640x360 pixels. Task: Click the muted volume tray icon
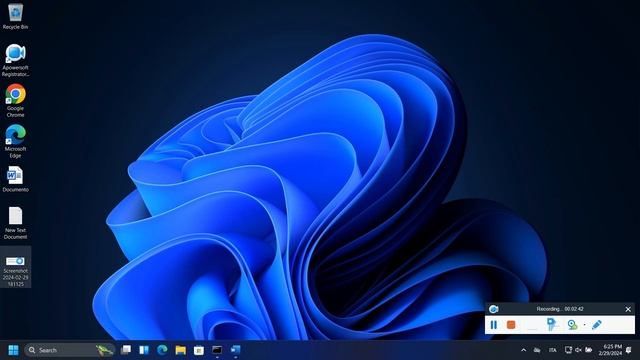(578, 350)
